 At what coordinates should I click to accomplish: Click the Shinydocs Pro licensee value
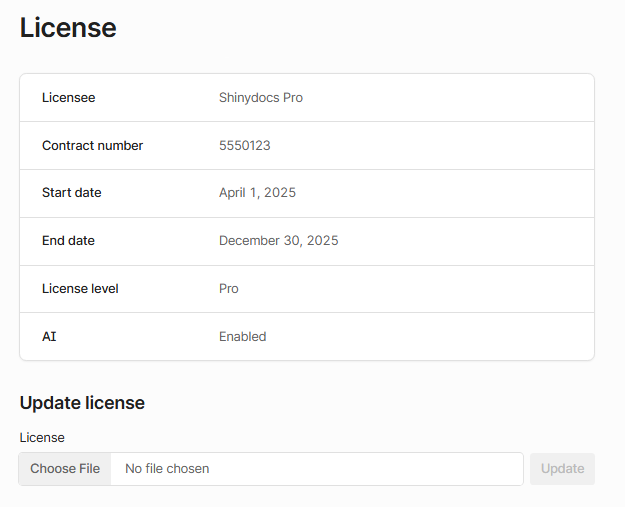click(x=260, y=98)
